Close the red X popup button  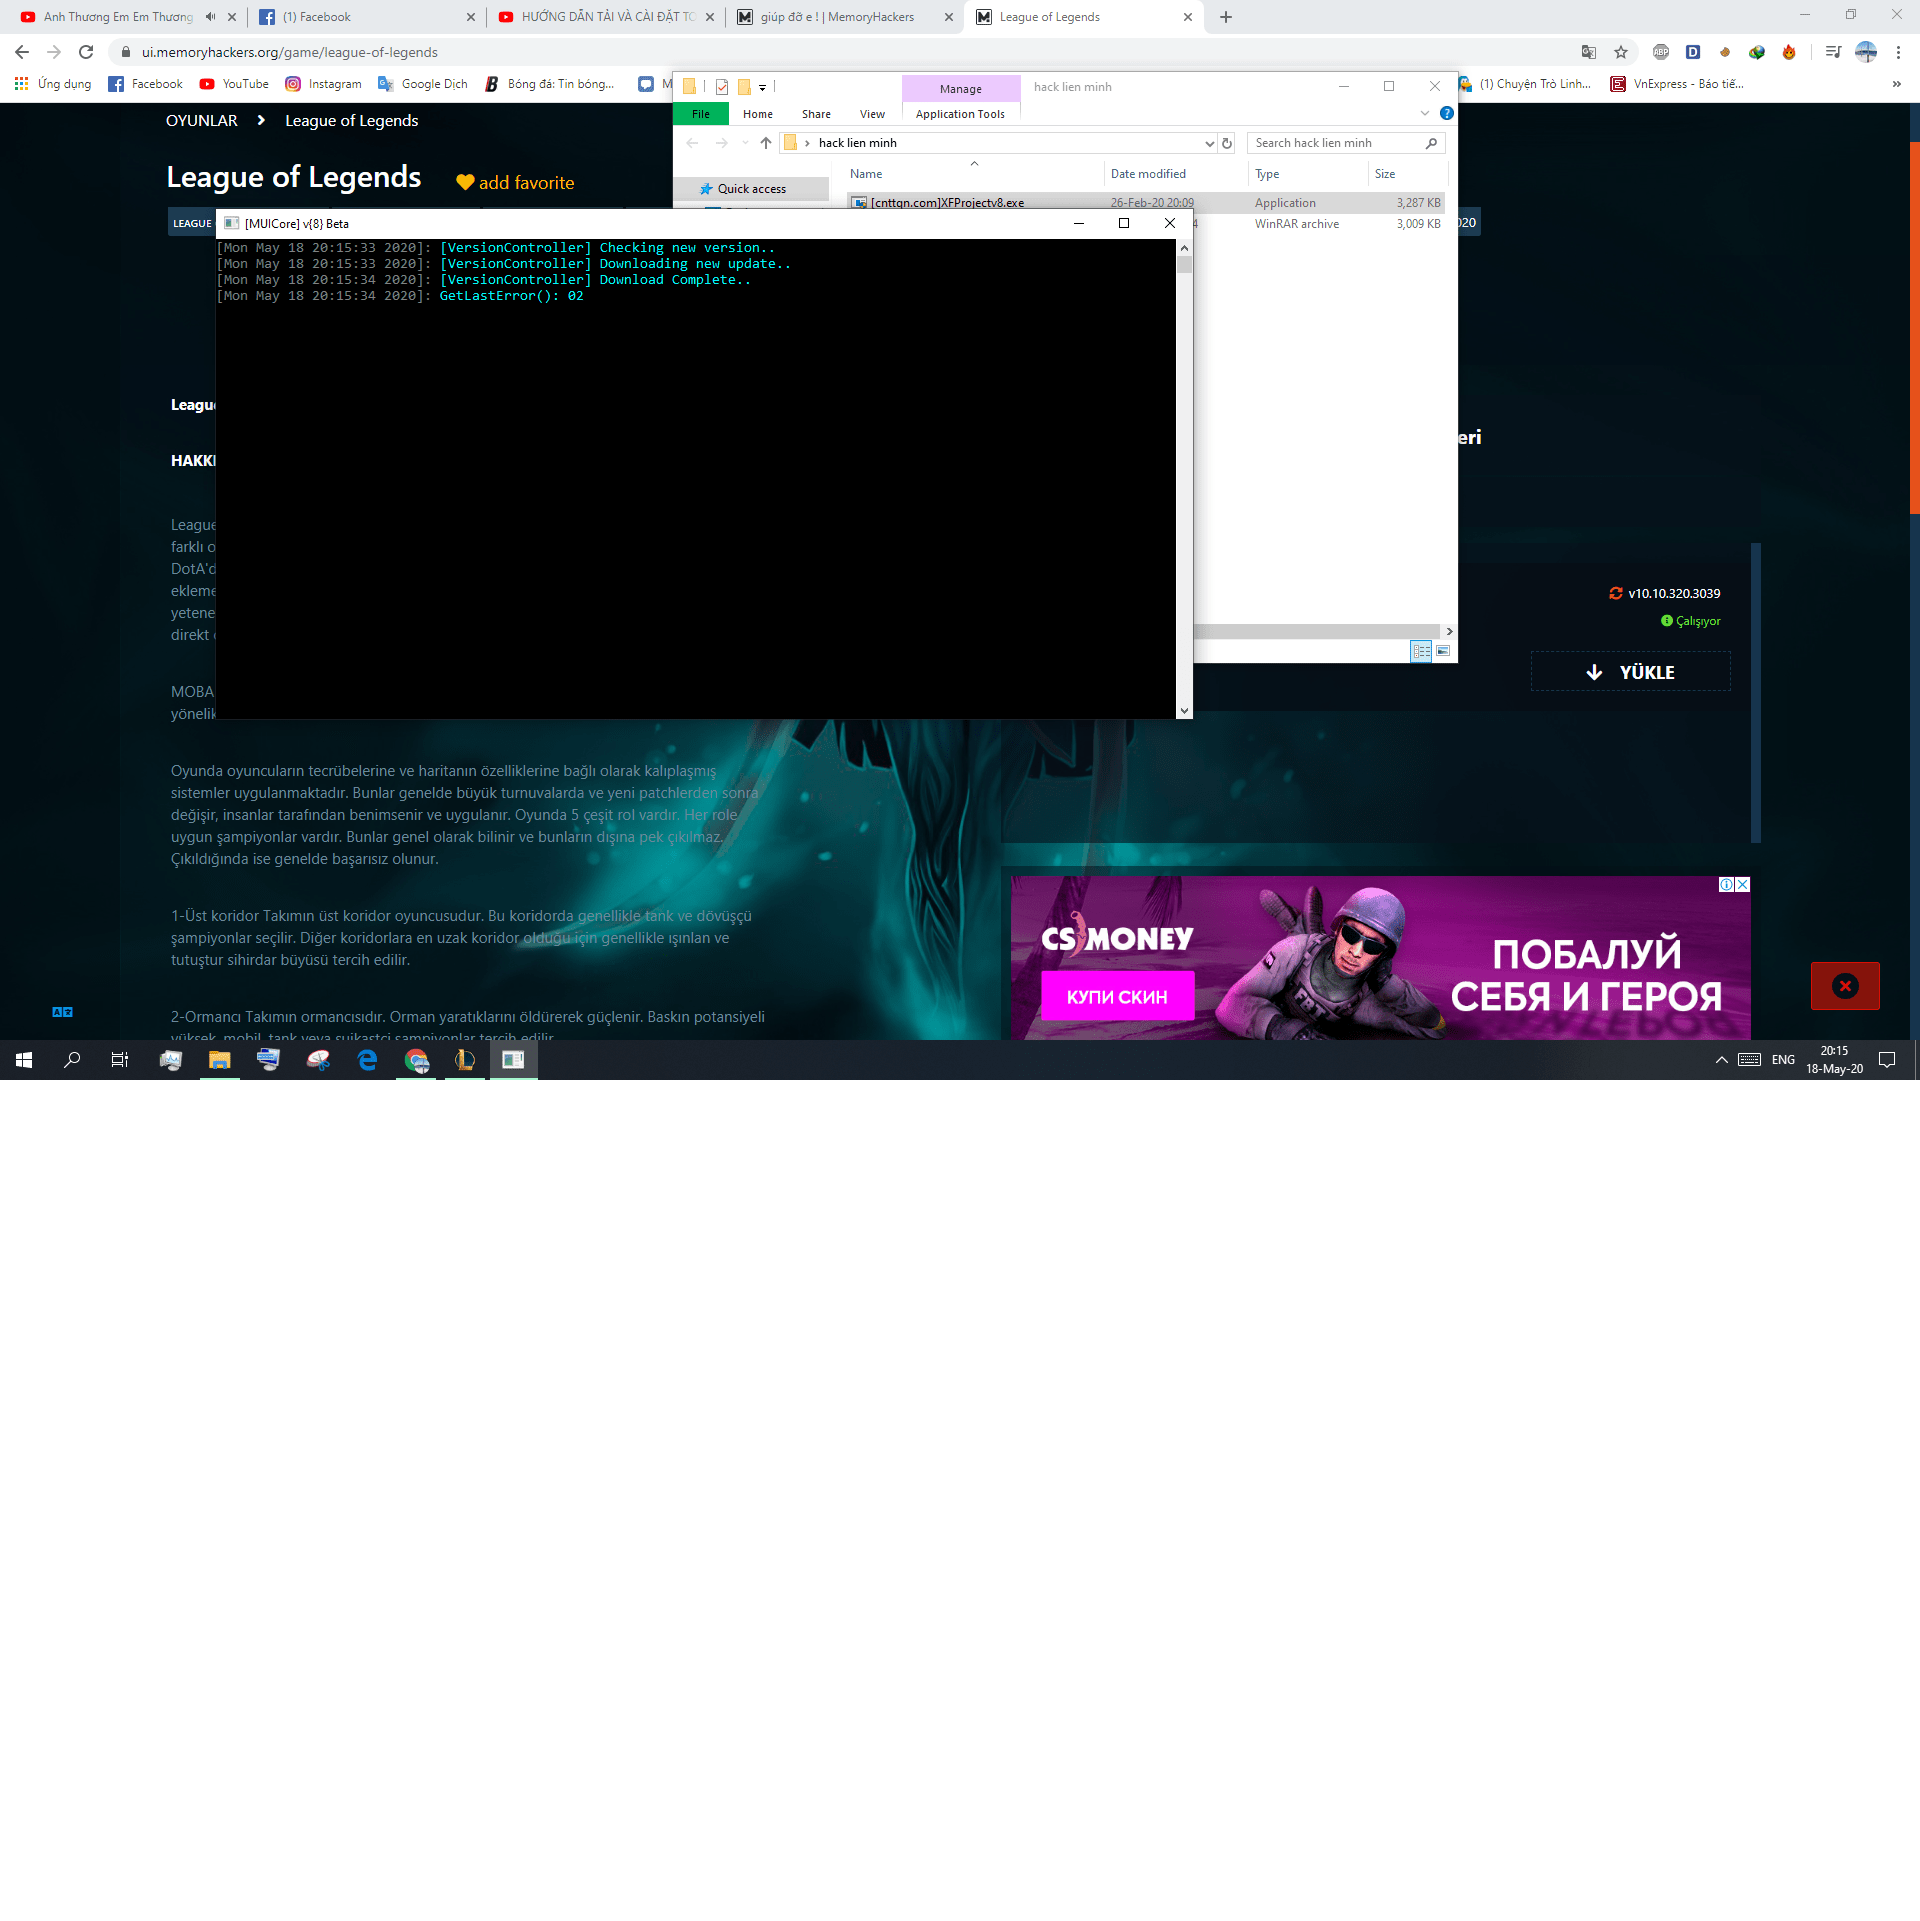[x=1845, y=986]
